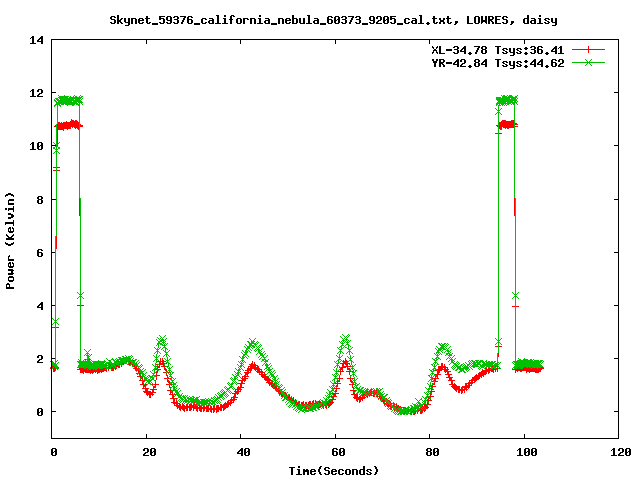Click the green curve peak near 62 seconds
Image resolution: width=640 pixels, height=480 pixels.
[x=345, y=339]
